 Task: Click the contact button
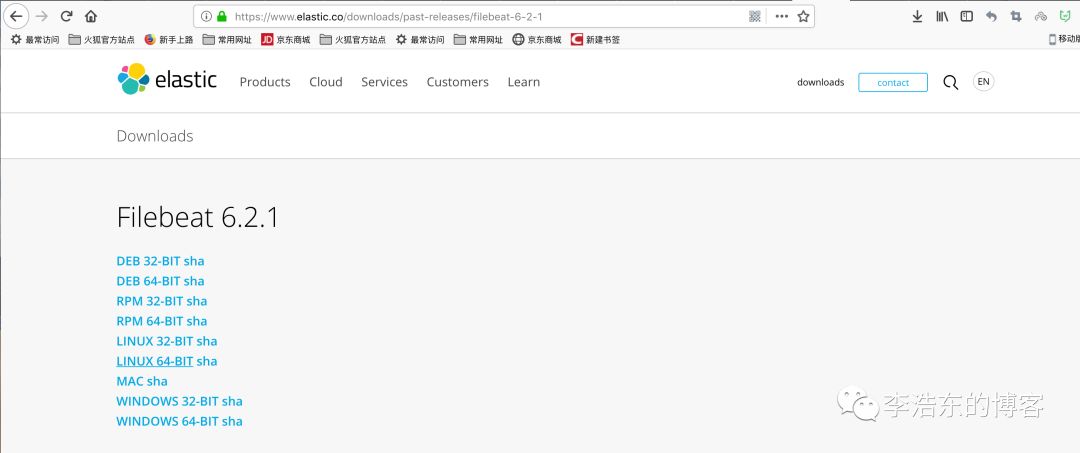coord(893,83)
